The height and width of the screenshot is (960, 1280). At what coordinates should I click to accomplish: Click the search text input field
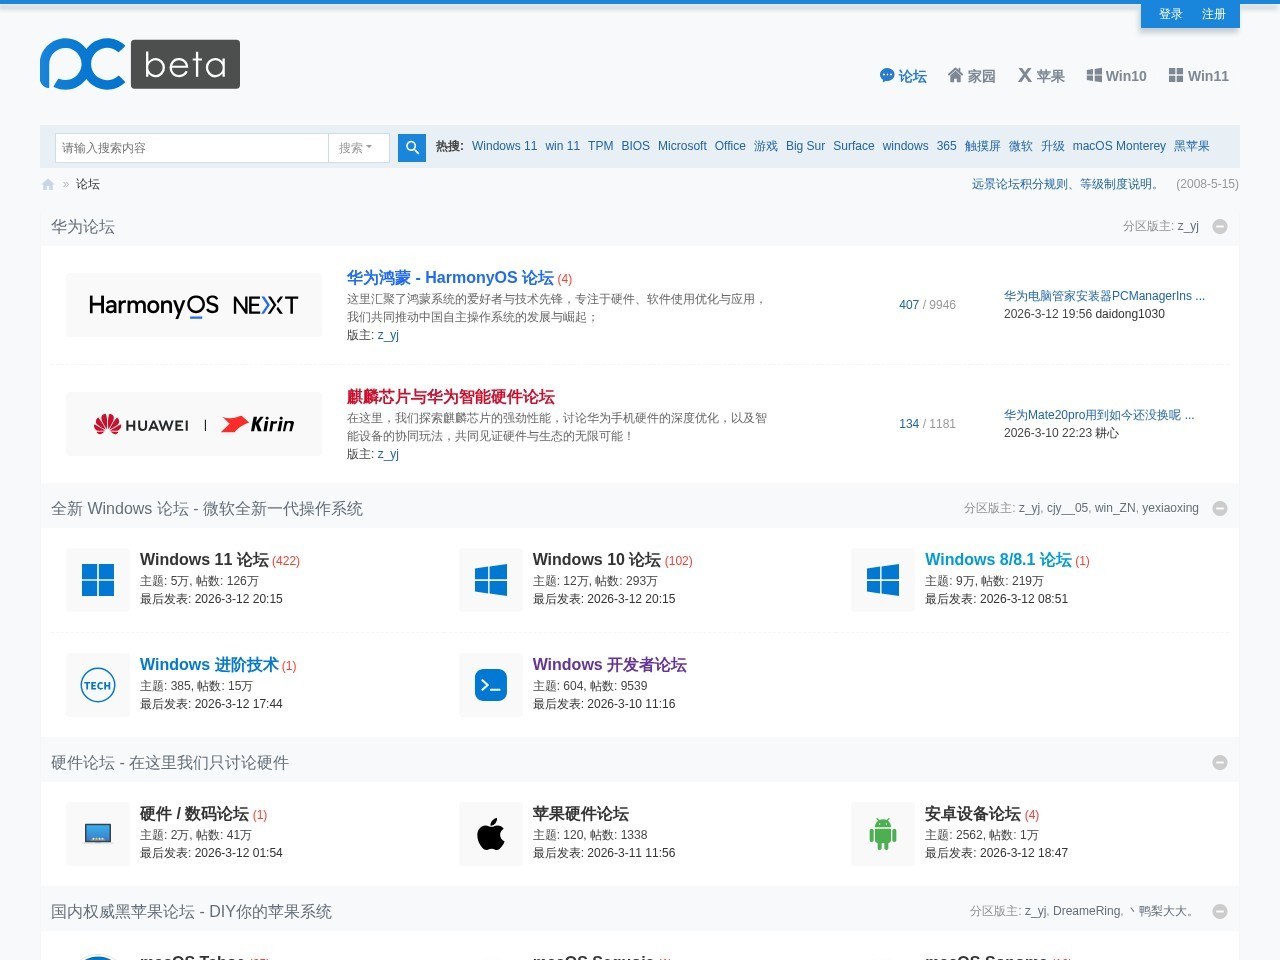[191, 148]
